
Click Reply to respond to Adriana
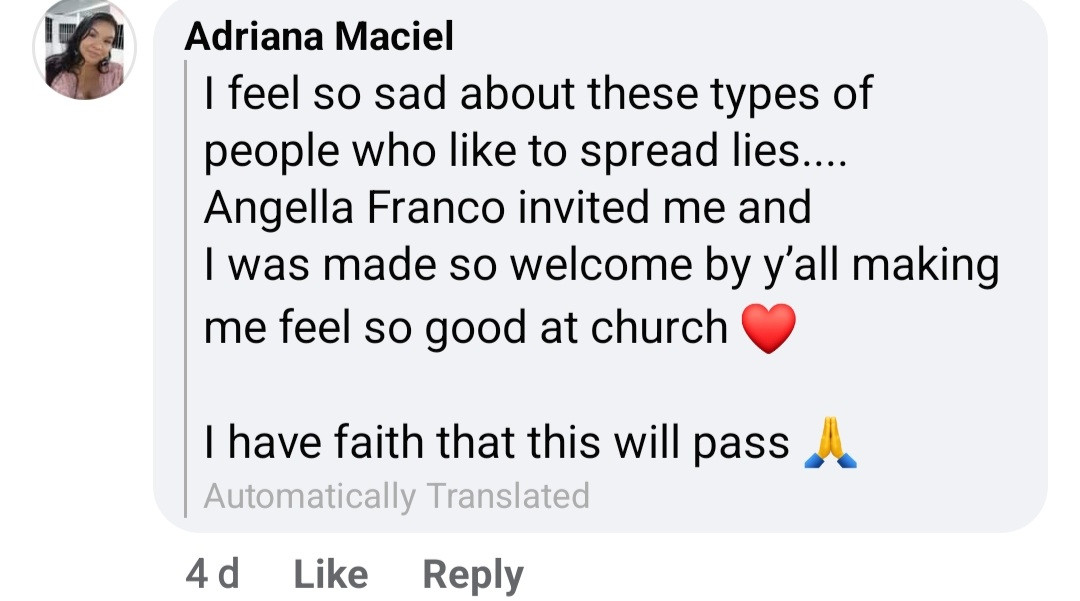click(x=472, y=573)
